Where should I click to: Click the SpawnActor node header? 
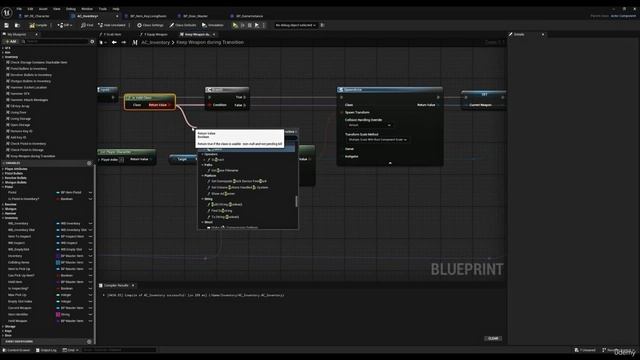[x=390, y=90]
